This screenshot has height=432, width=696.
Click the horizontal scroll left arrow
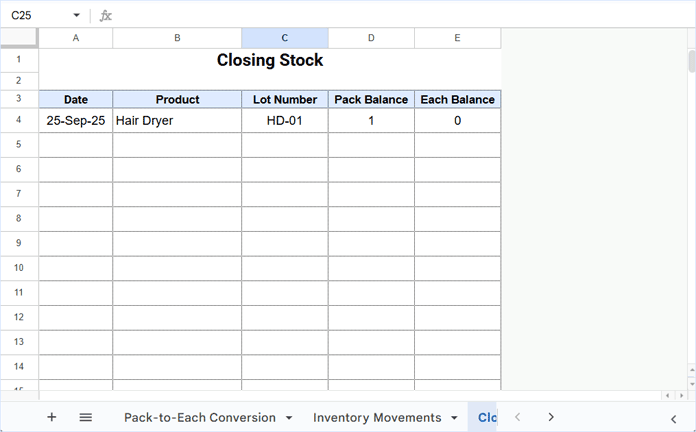(x=667, y=395)
